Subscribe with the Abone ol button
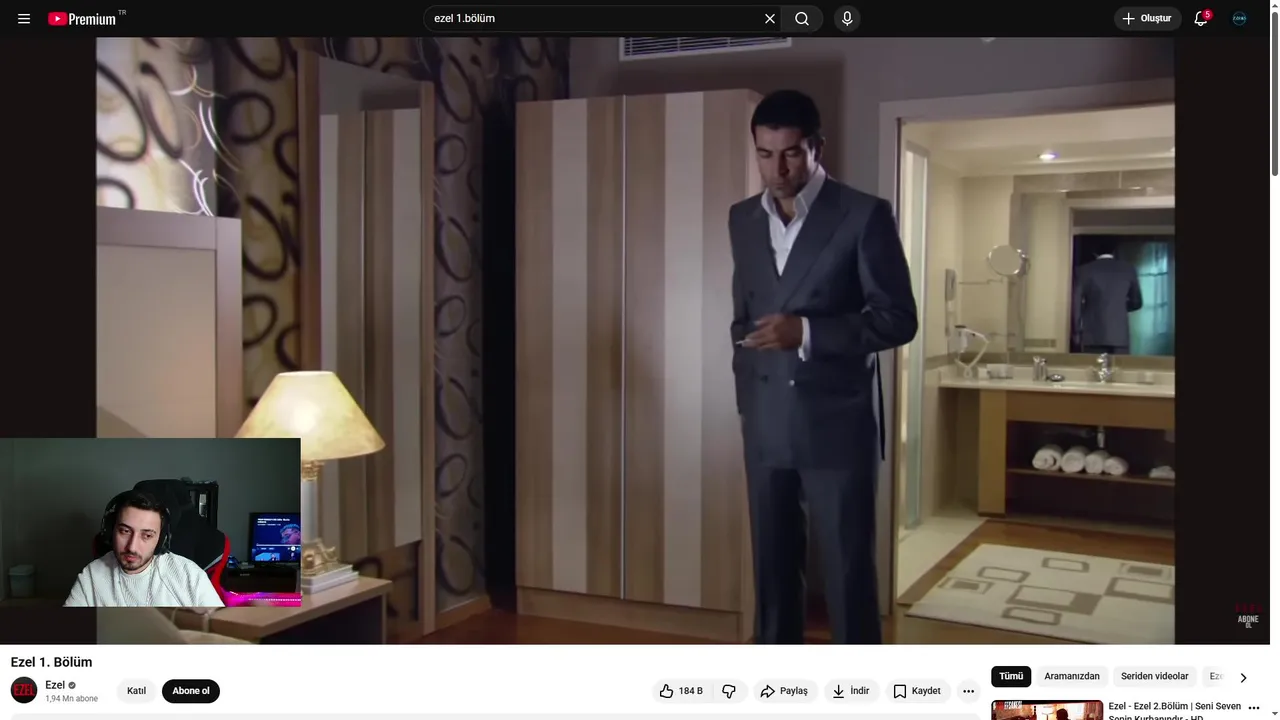1280x720 pixels. 191,691
